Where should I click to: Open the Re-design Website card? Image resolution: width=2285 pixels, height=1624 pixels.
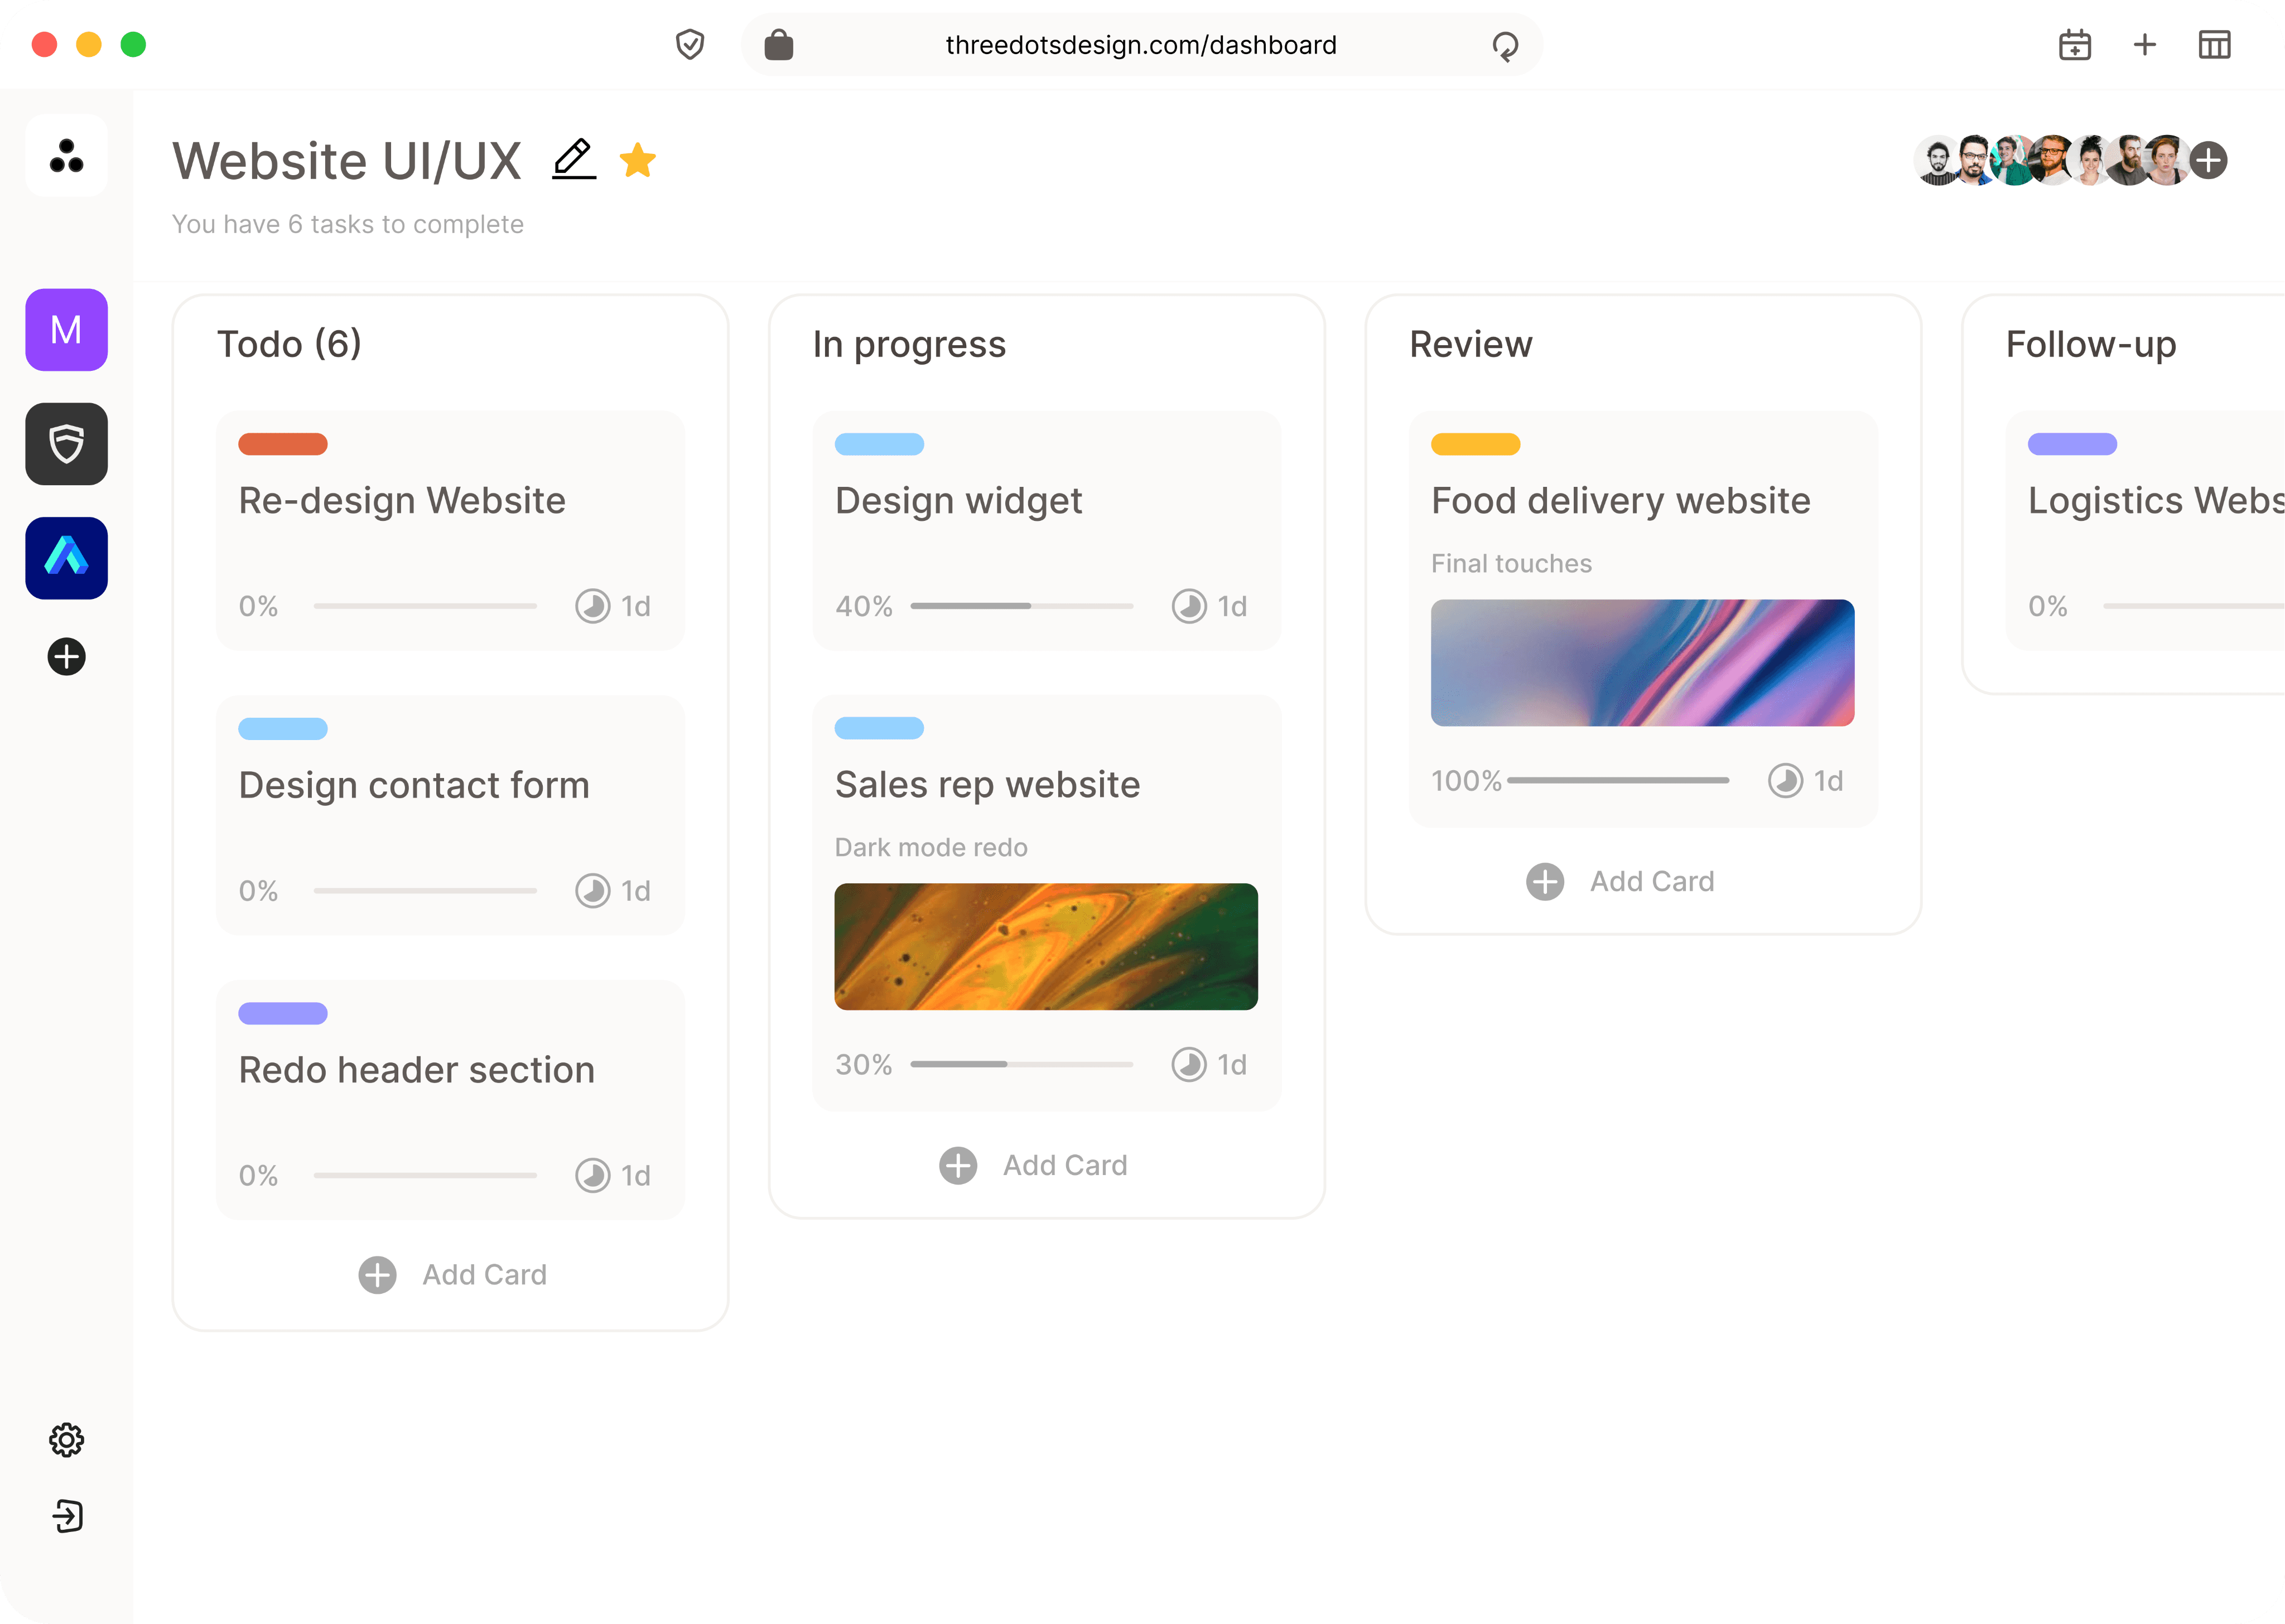(450, 530)
